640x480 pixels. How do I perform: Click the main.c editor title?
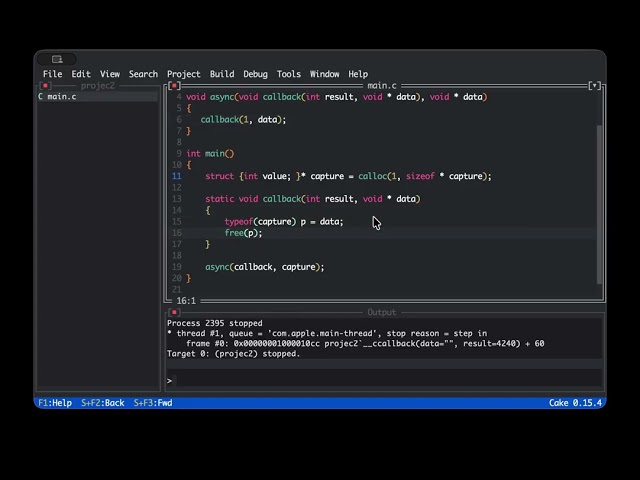click(382, 86)
